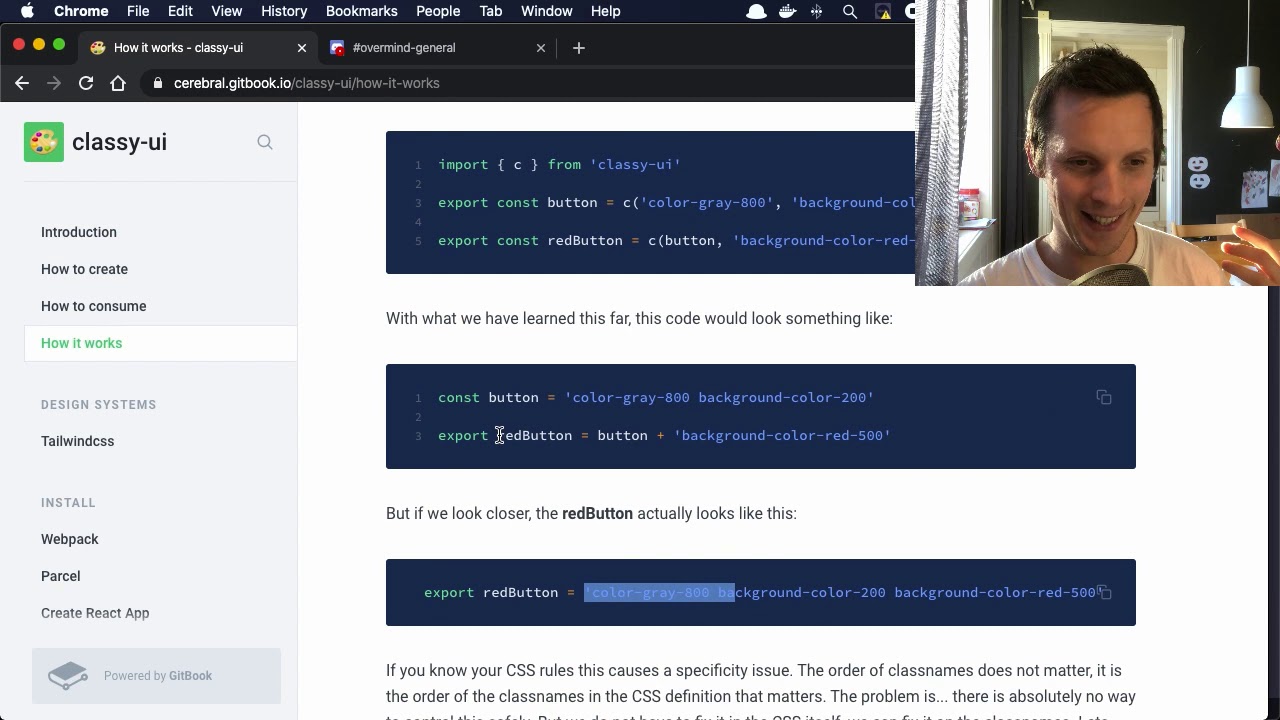Open Spotlight search in the menu bar
Screen dimensions: 1280x720
click(x=849, y=11)
